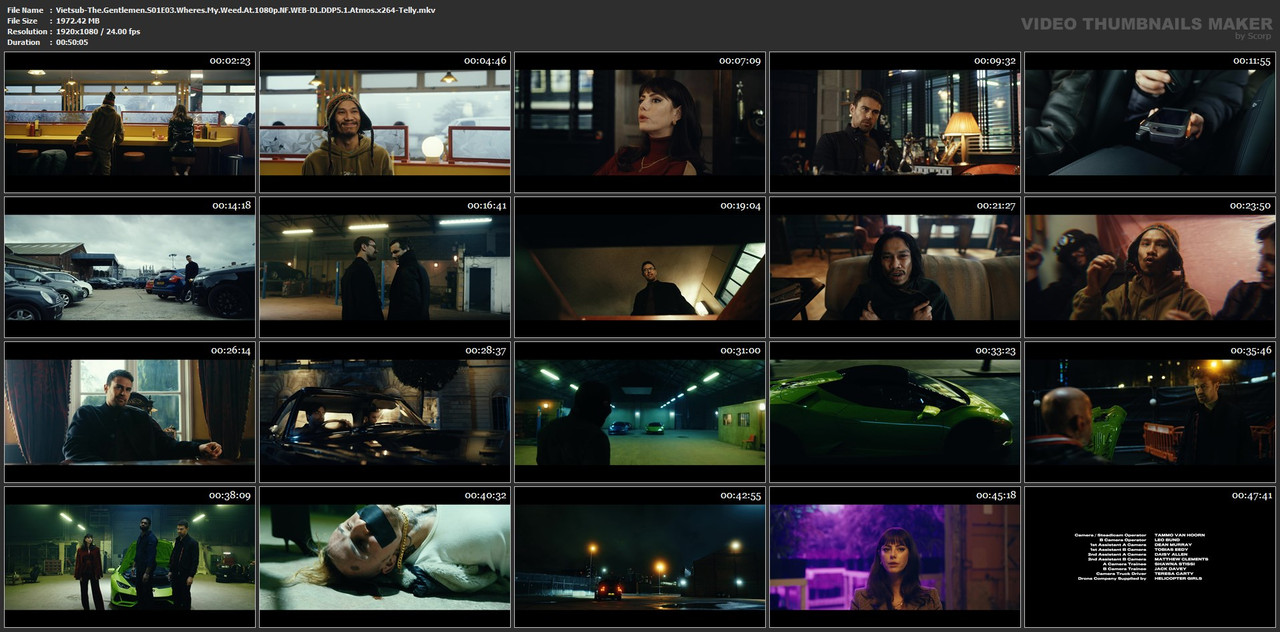
Task: Choose the night street thumbnail at 00:42:55
Action: pyautogui.click(x=640, y=557)
